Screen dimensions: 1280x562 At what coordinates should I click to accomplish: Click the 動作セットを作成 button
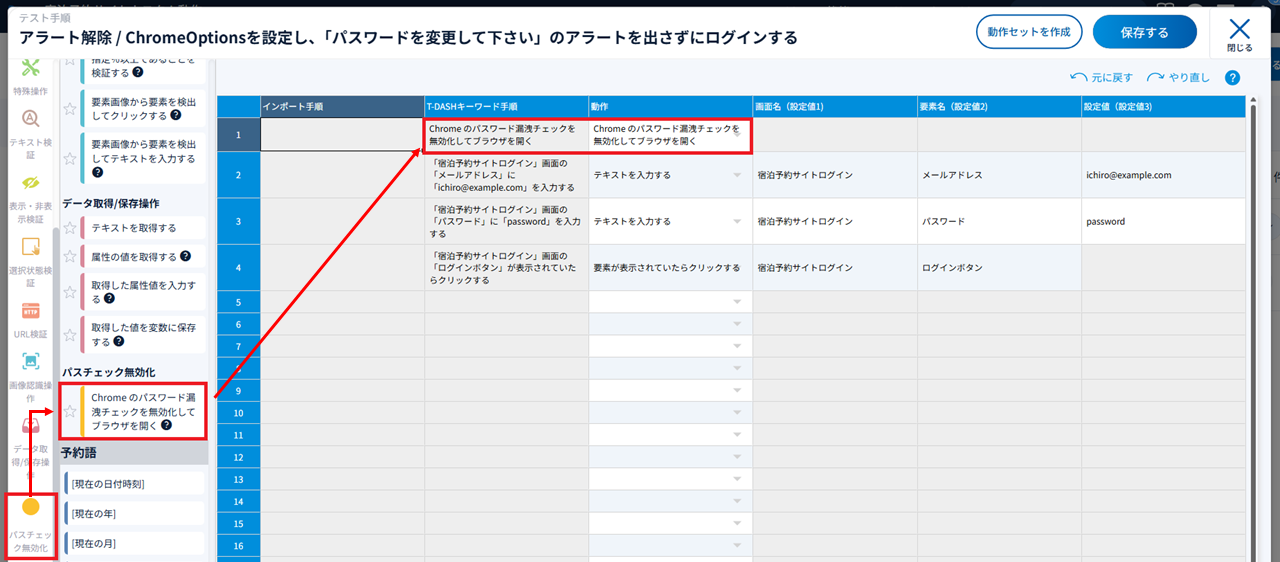[1028, 32]
